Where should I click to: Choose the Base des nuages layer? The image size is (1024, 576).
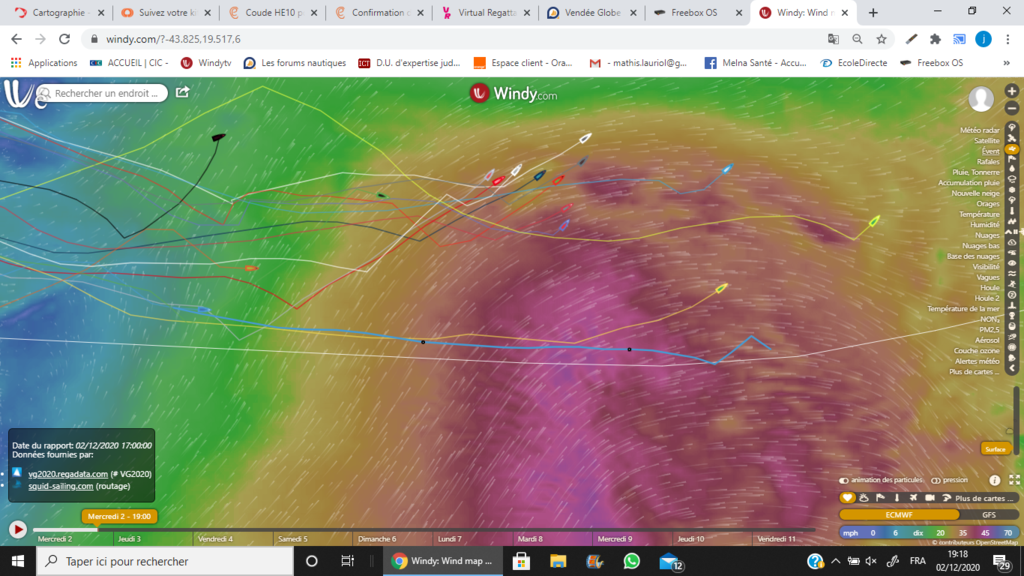click(x=973, y=256)
